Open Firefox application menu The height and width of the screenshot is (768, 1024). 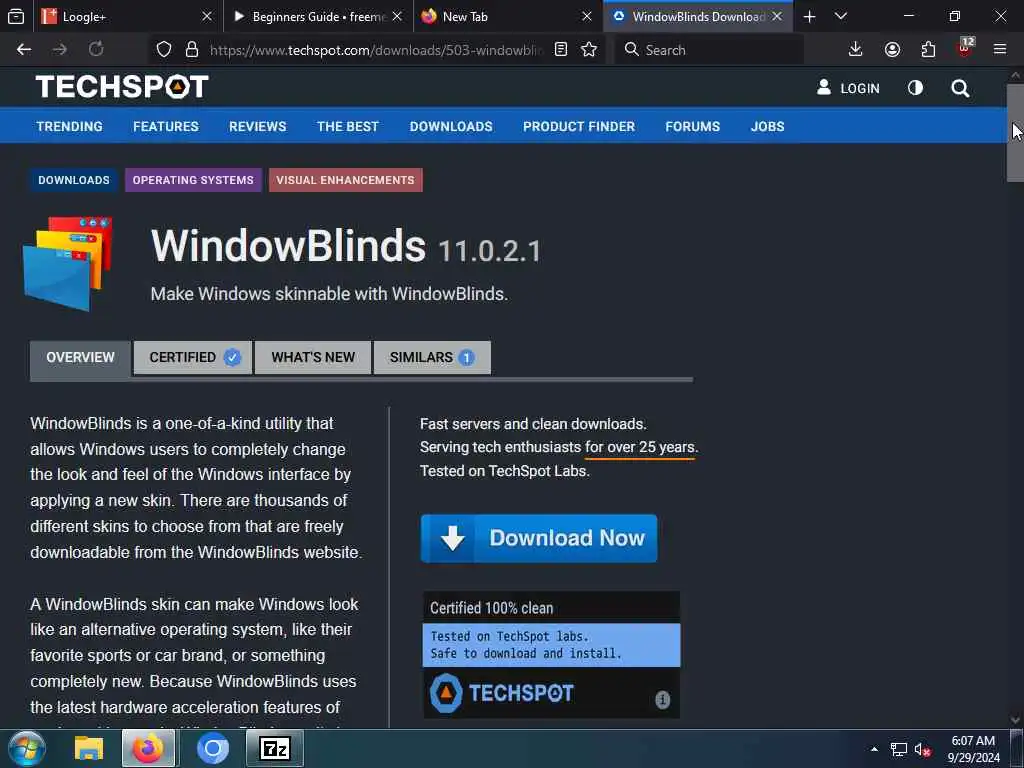[1000, 50]
